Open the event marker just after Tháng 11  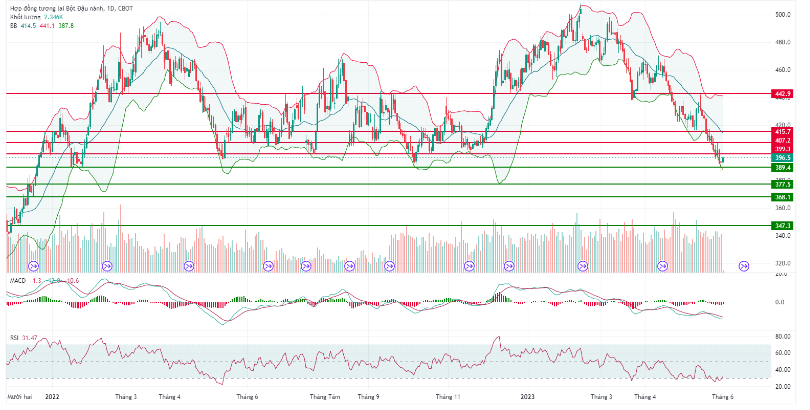(x=510, y=266)
